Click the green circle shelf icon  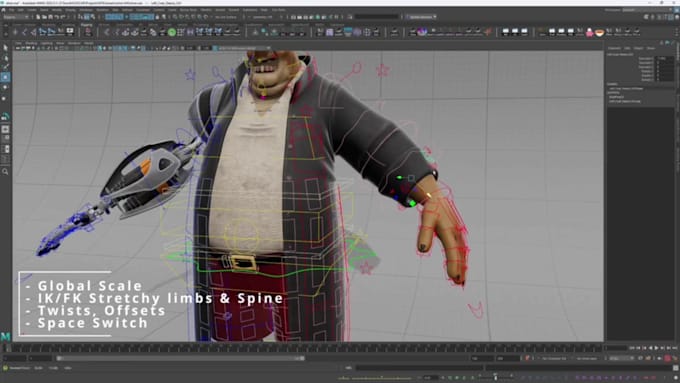[172, 32]
